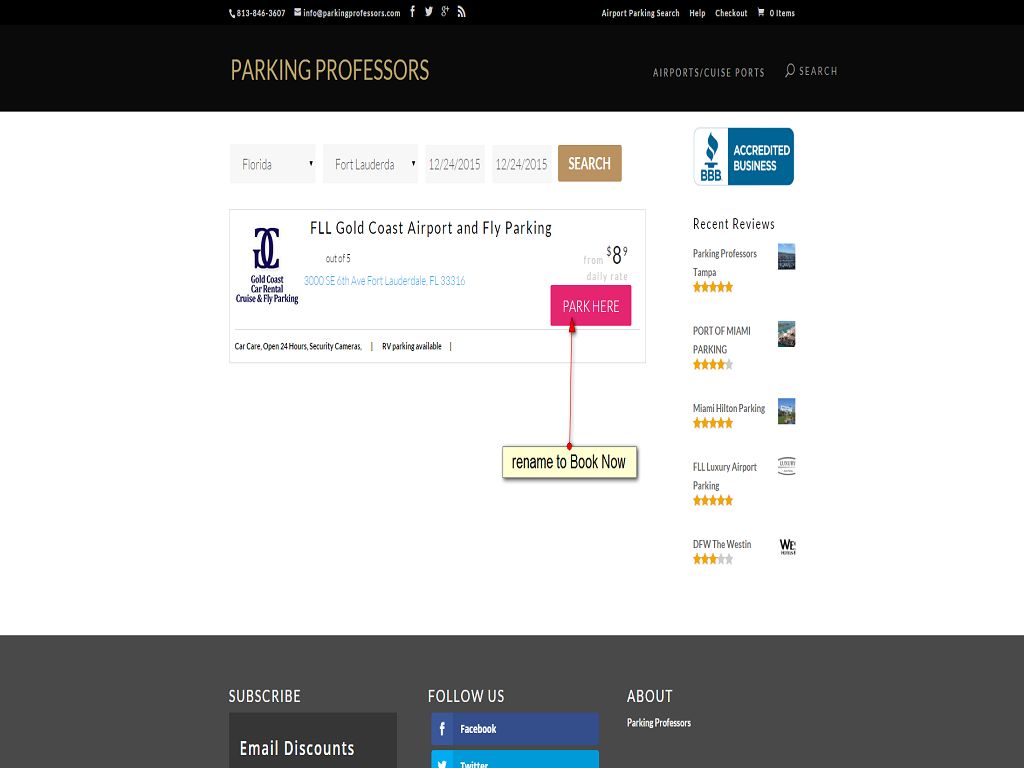Open FLL Gold Coast Airport and Fly Parking title

pyautogui.click(x=430, y=228)
